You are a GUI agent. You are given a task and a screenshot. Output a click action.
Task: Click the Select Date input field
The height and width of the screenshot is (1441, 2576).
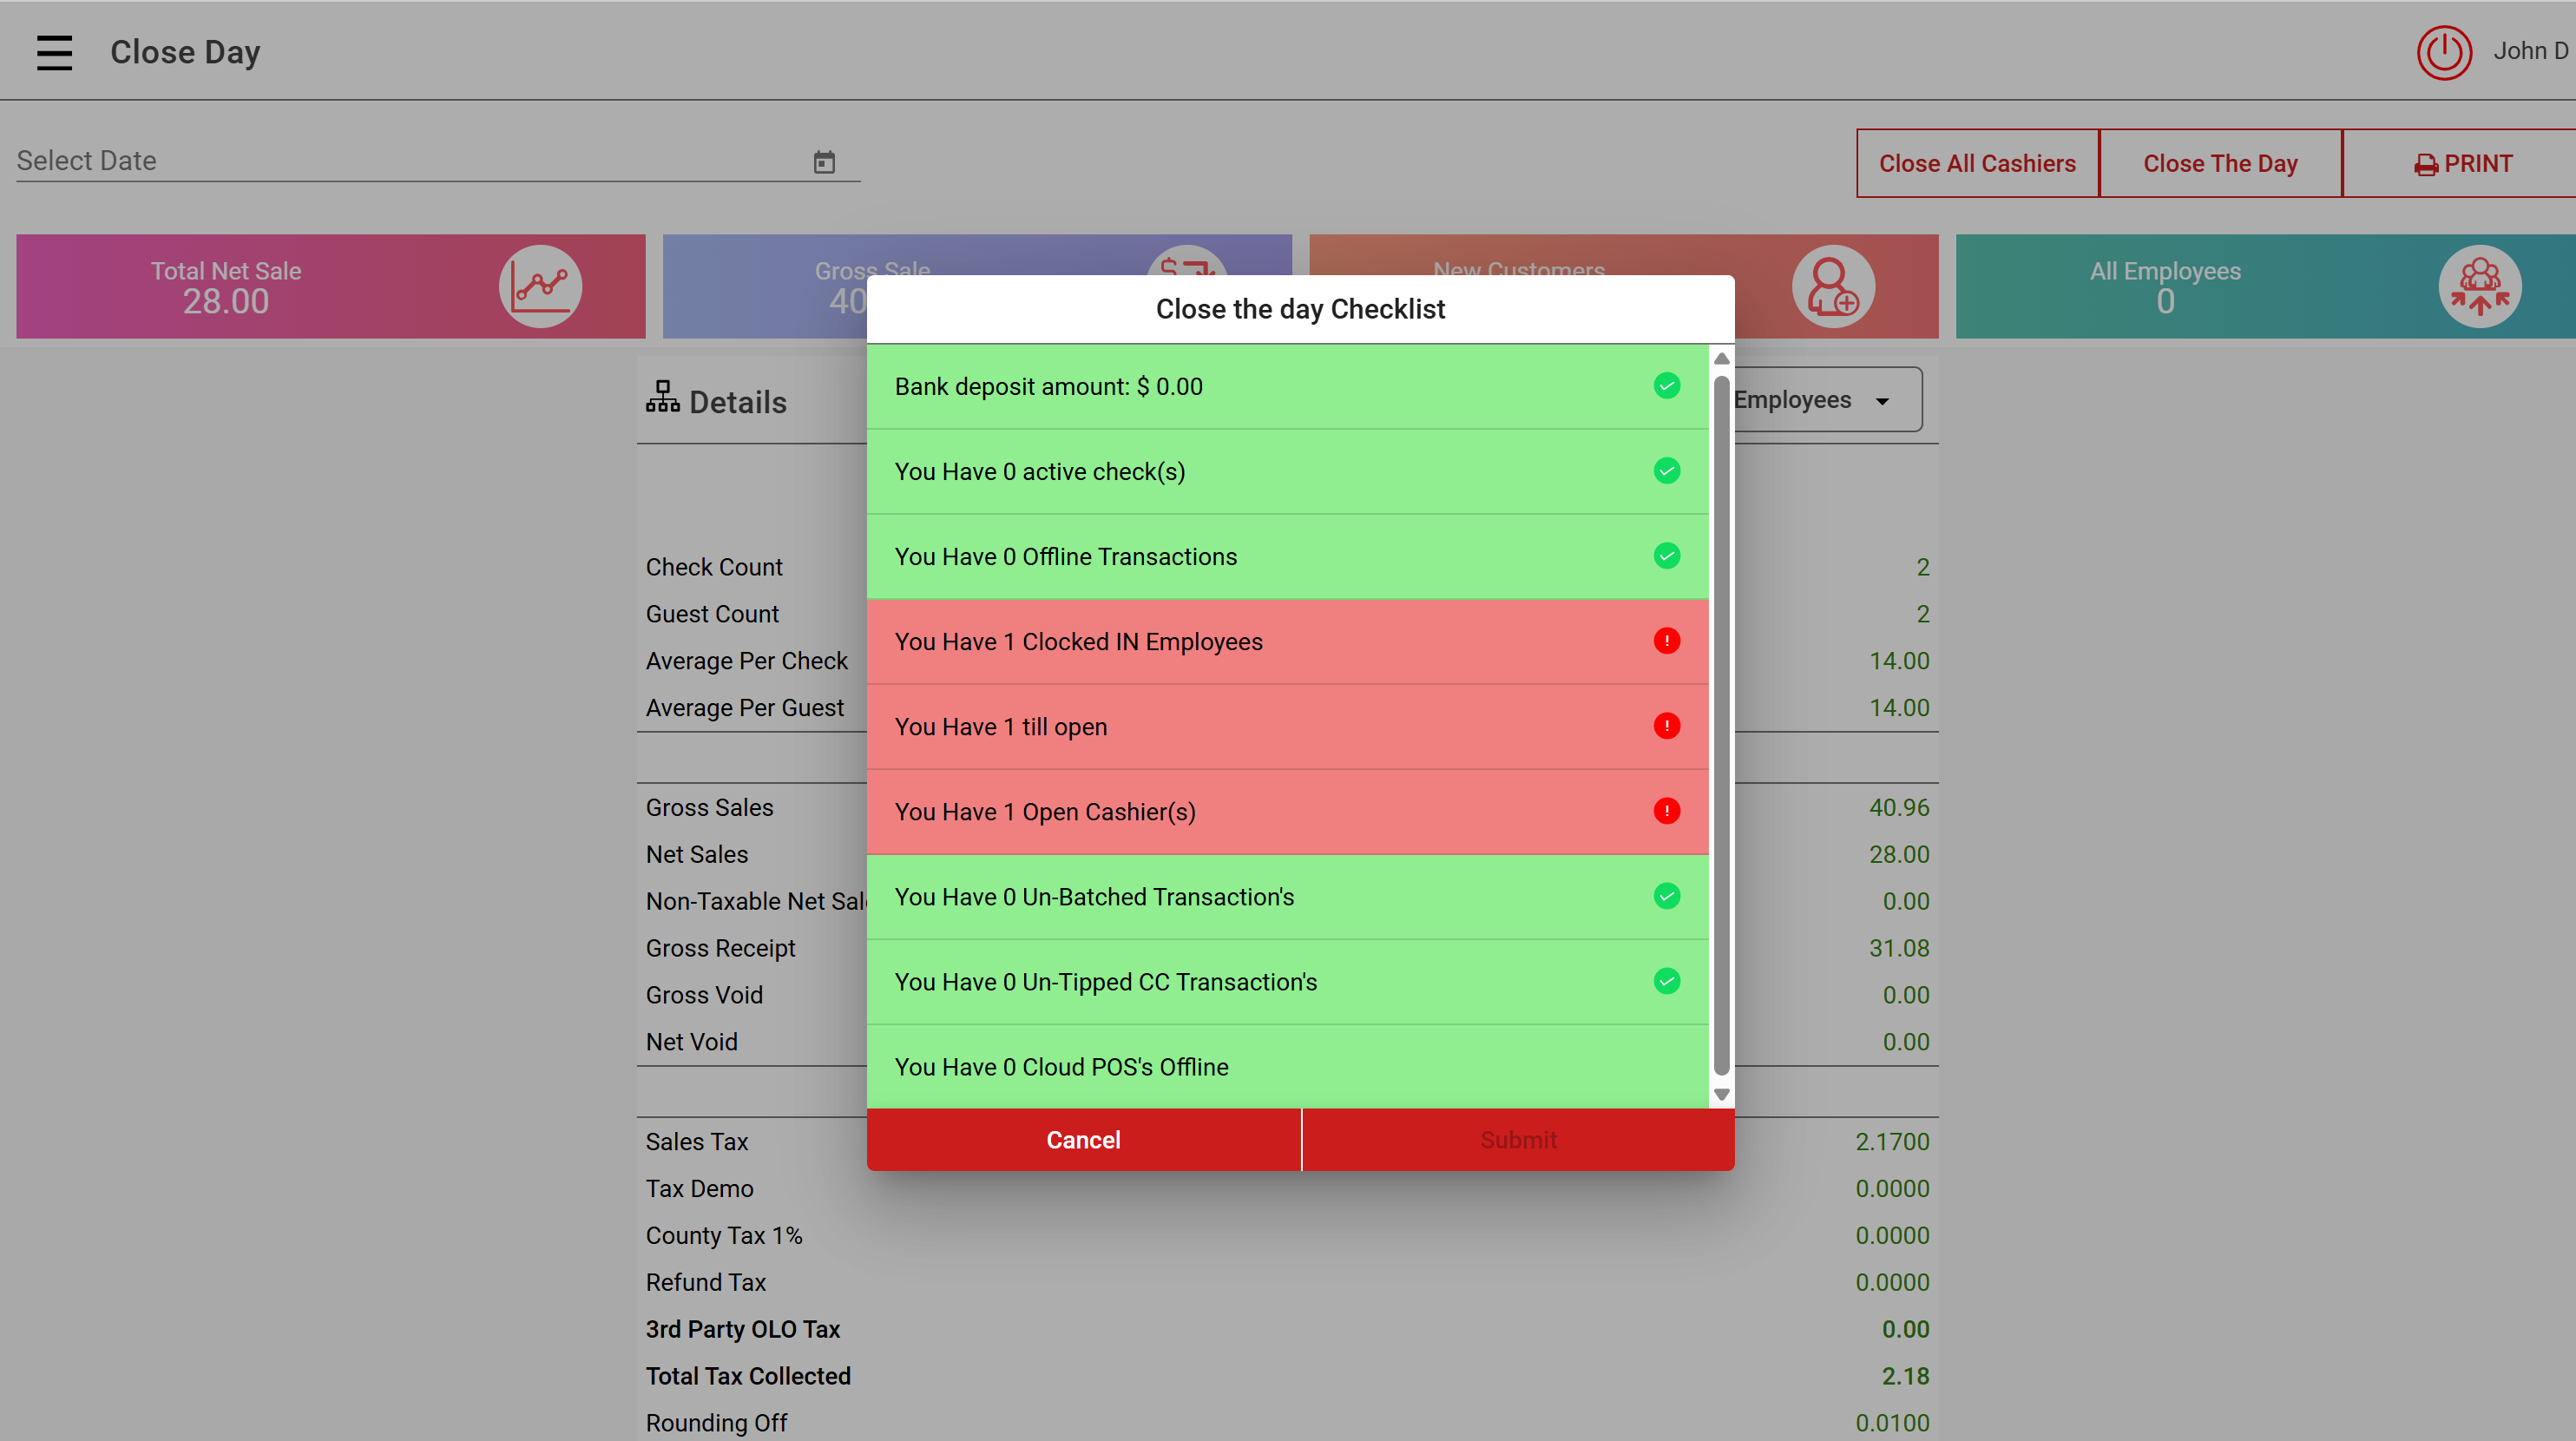point(410,161)
